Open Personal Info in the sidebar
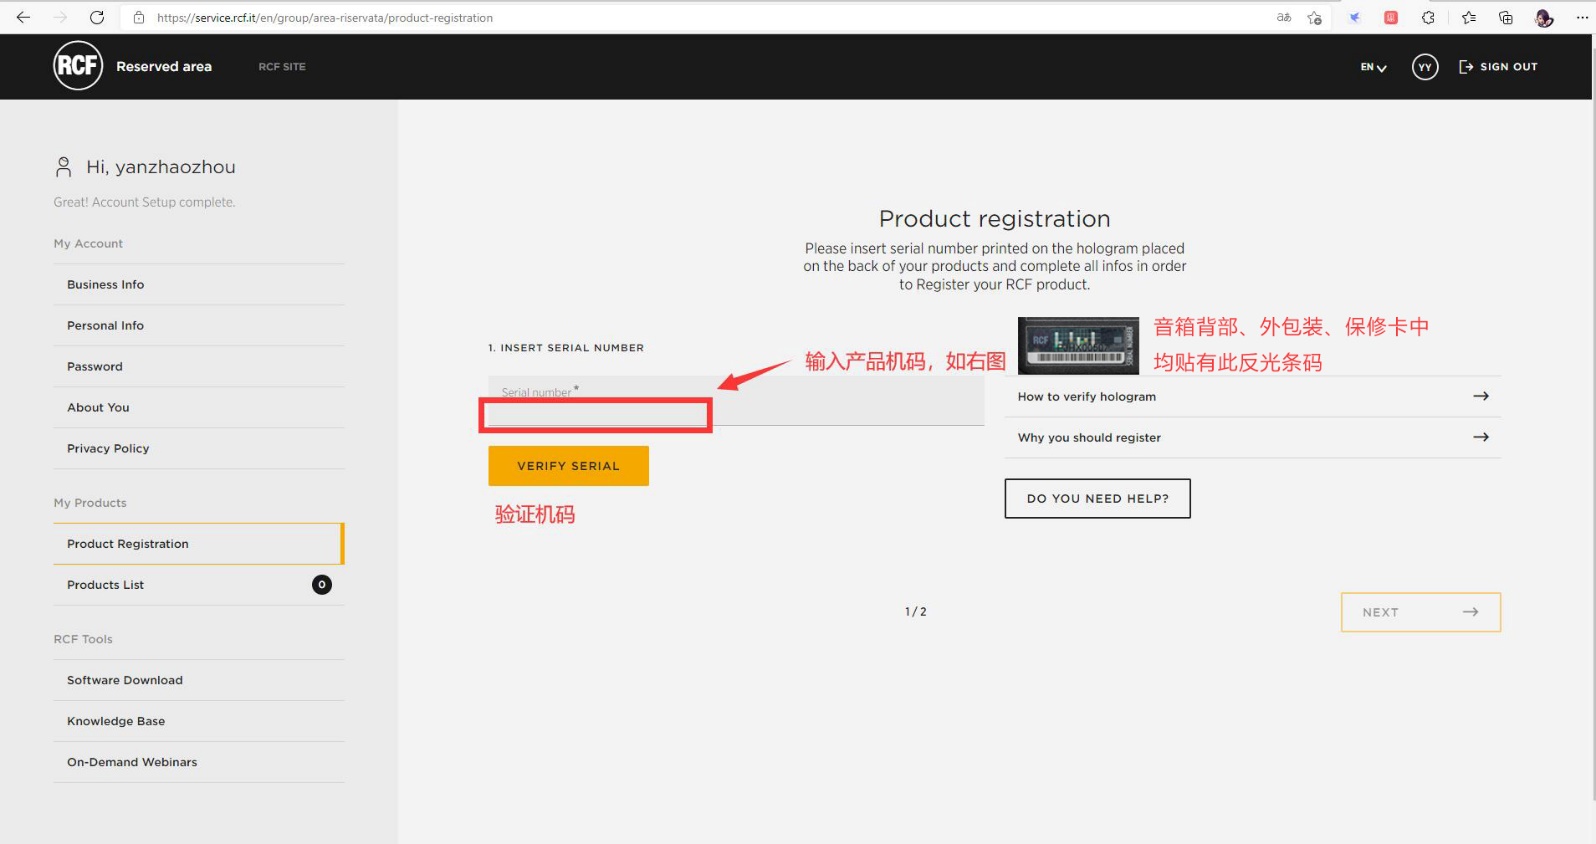The width and height of the screenshot is (1596, 844). tap(199, 326)
